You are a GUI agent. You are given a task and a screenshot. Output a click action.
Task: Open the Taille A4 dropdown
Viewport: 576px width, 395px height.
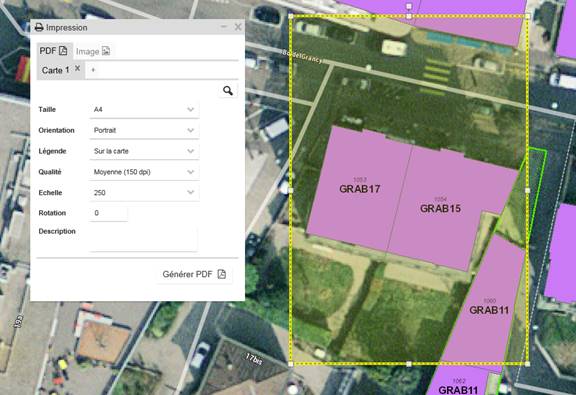pos(144,109)
